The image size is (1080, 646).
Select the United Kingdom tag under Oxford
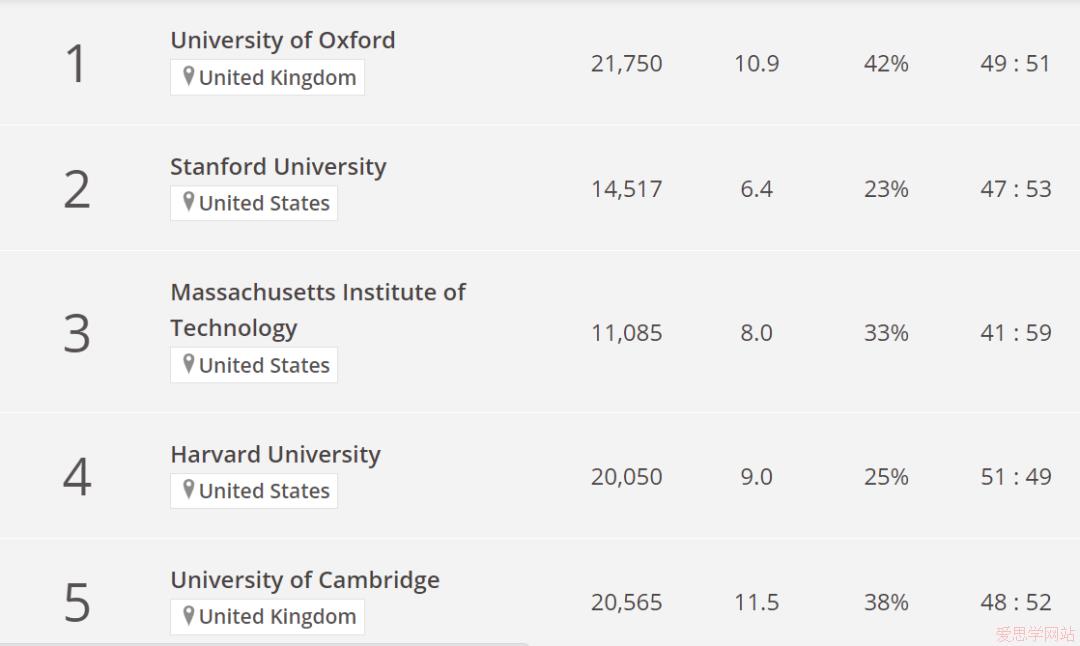click(x=267, y=77)
